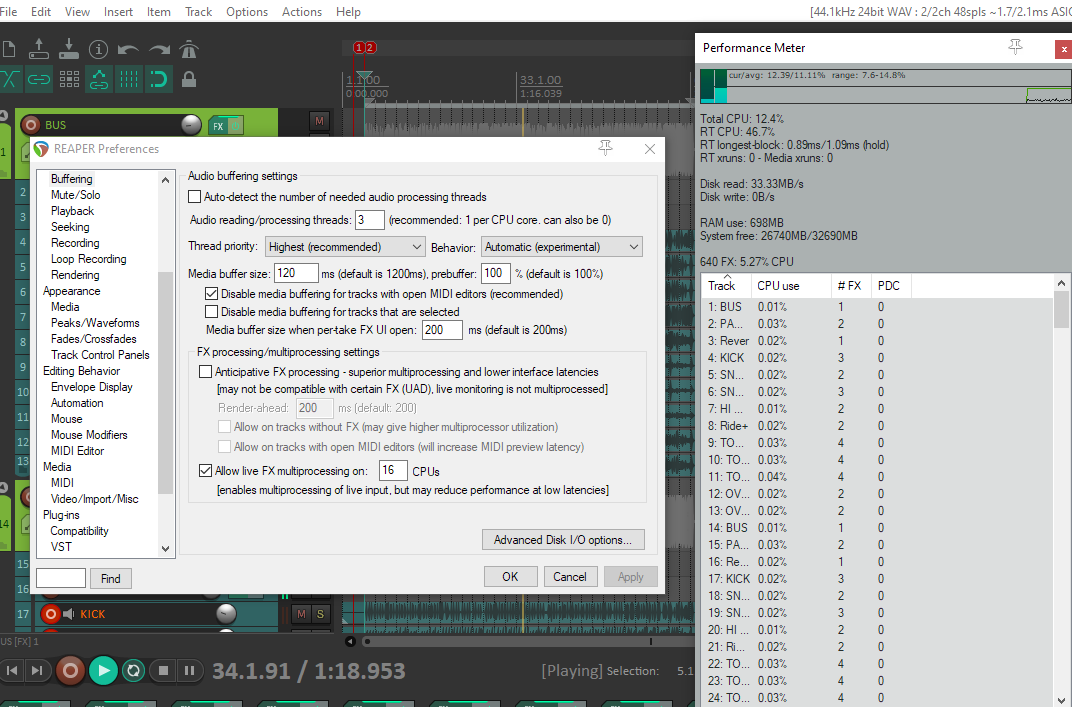The image size is (1072, 707).
Task: Enable Anticipative FX processing checkbox
Action: point(205,372)
